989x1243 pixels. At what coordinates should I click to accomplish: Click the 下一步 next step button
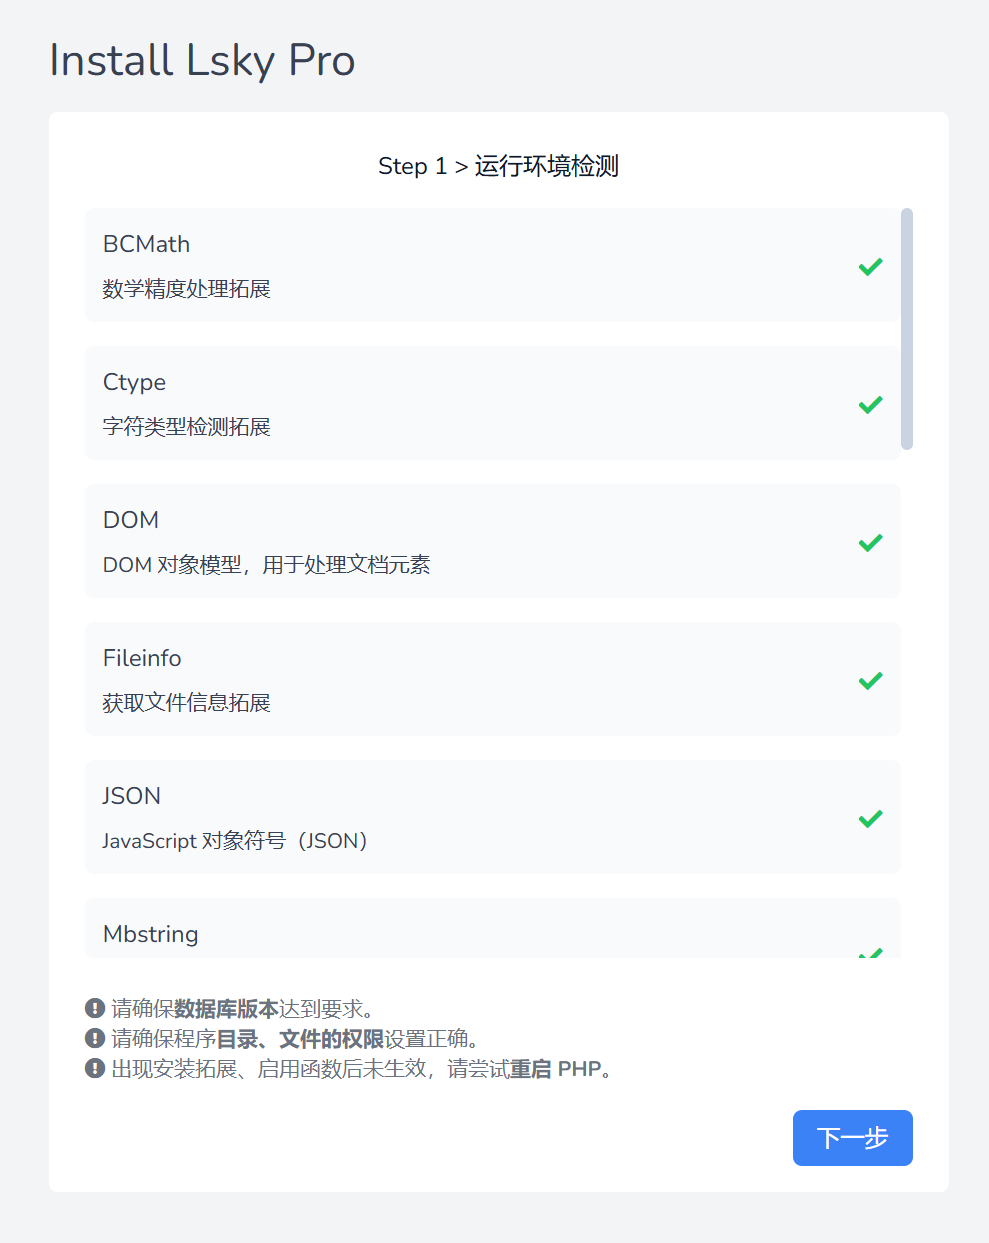[852, 1138]
